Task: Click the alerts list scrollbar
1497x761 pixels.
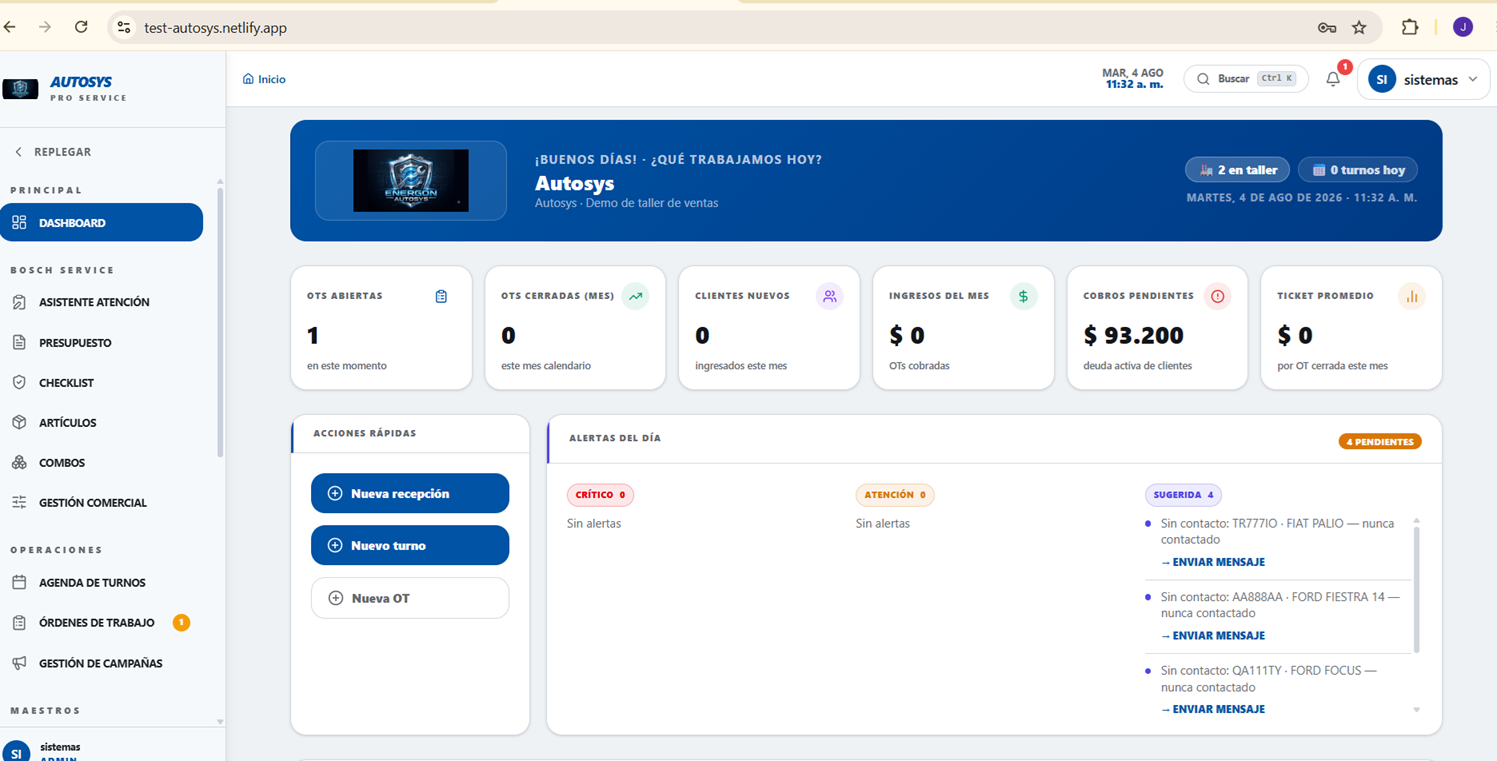Action: (1416, 590)
